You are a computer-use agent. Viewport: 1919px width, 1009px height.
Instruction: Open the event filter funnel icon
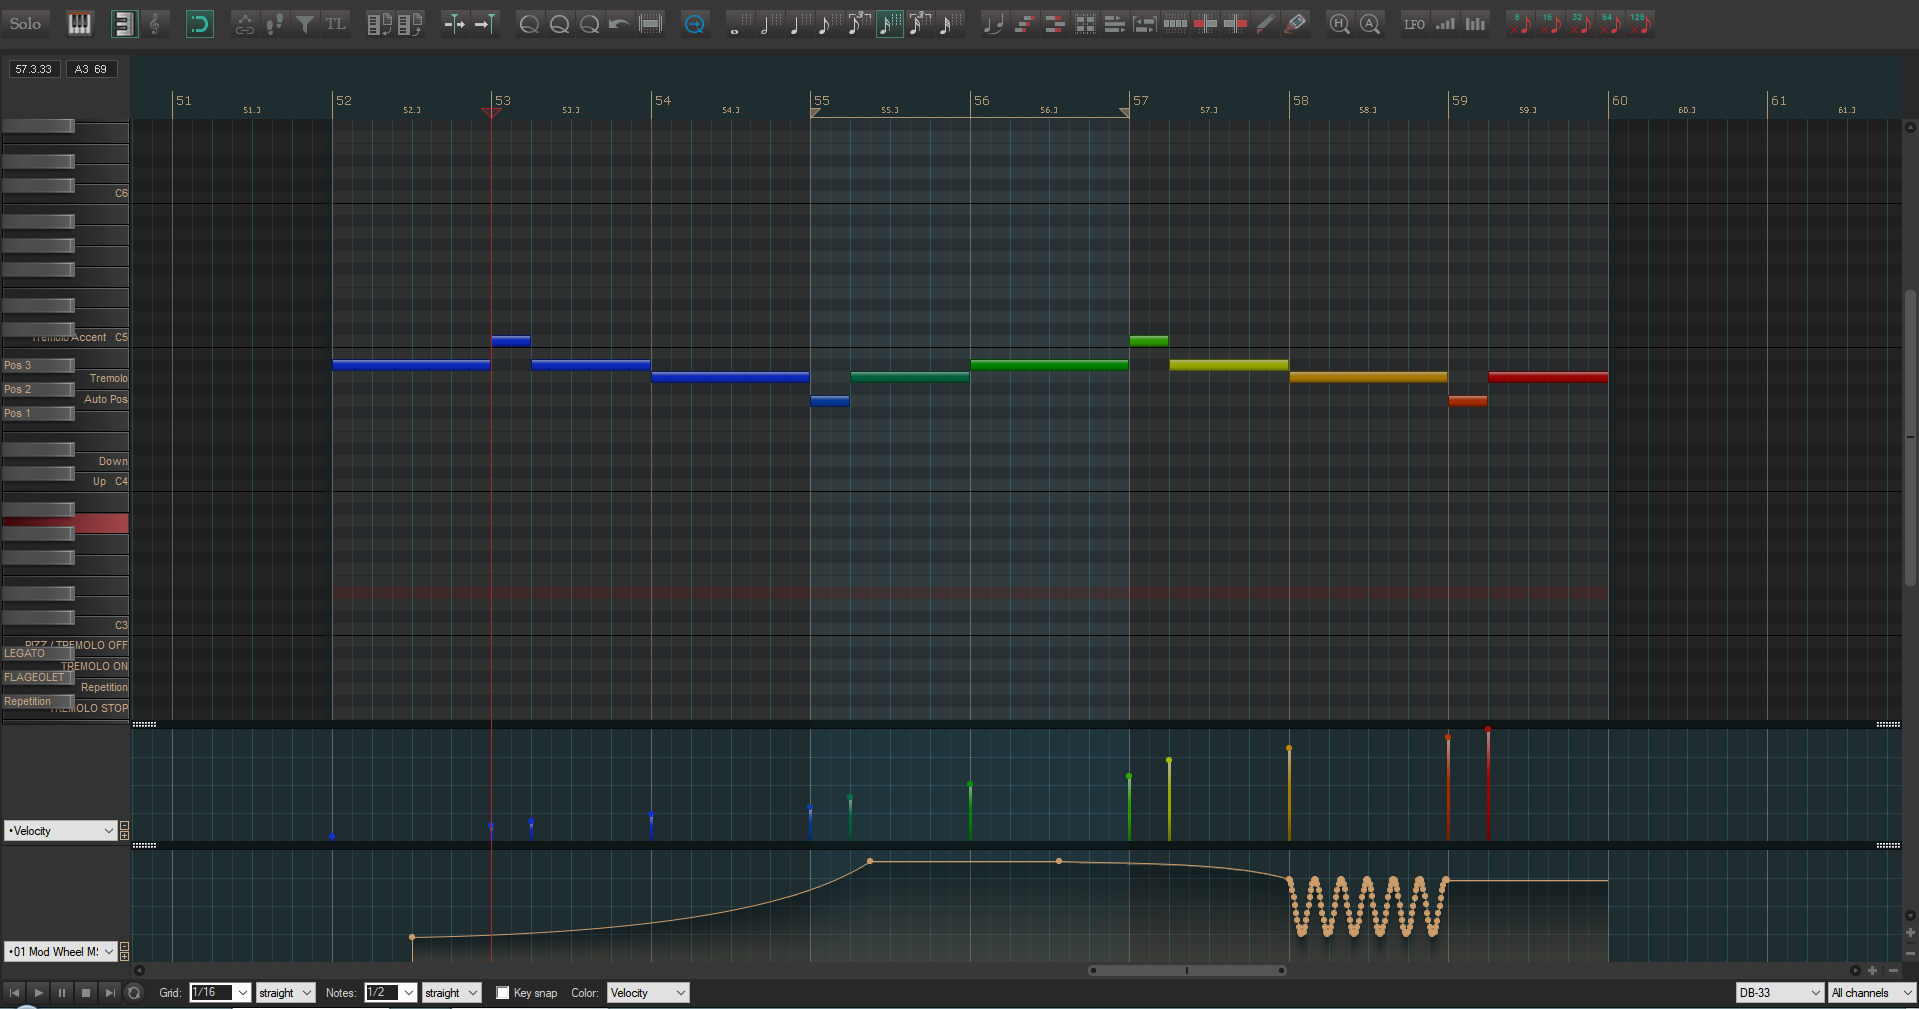coord(304,23)
